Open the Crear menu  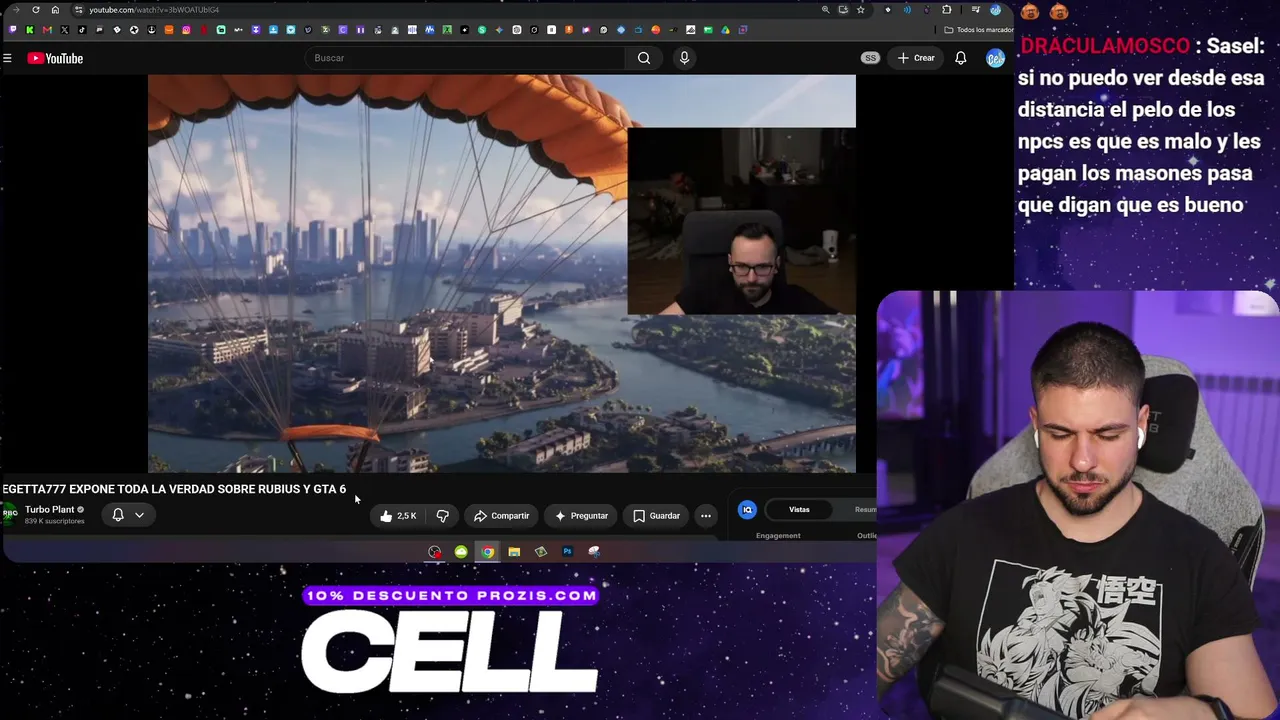916,58
